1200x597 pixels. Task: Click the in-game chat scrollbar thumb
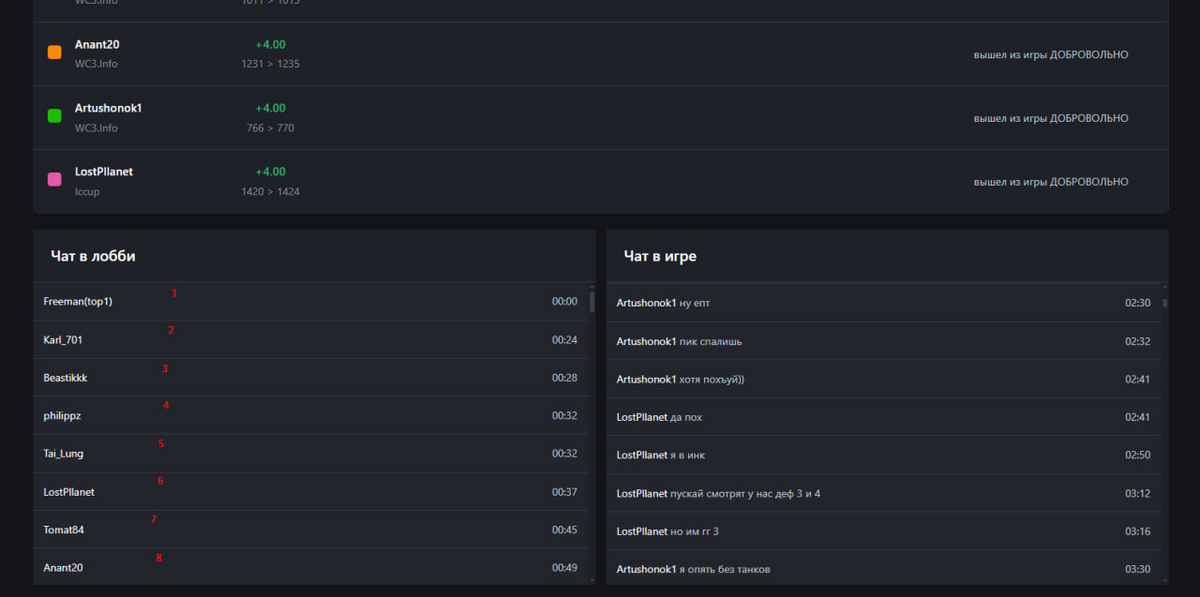tap(1165, 302)
